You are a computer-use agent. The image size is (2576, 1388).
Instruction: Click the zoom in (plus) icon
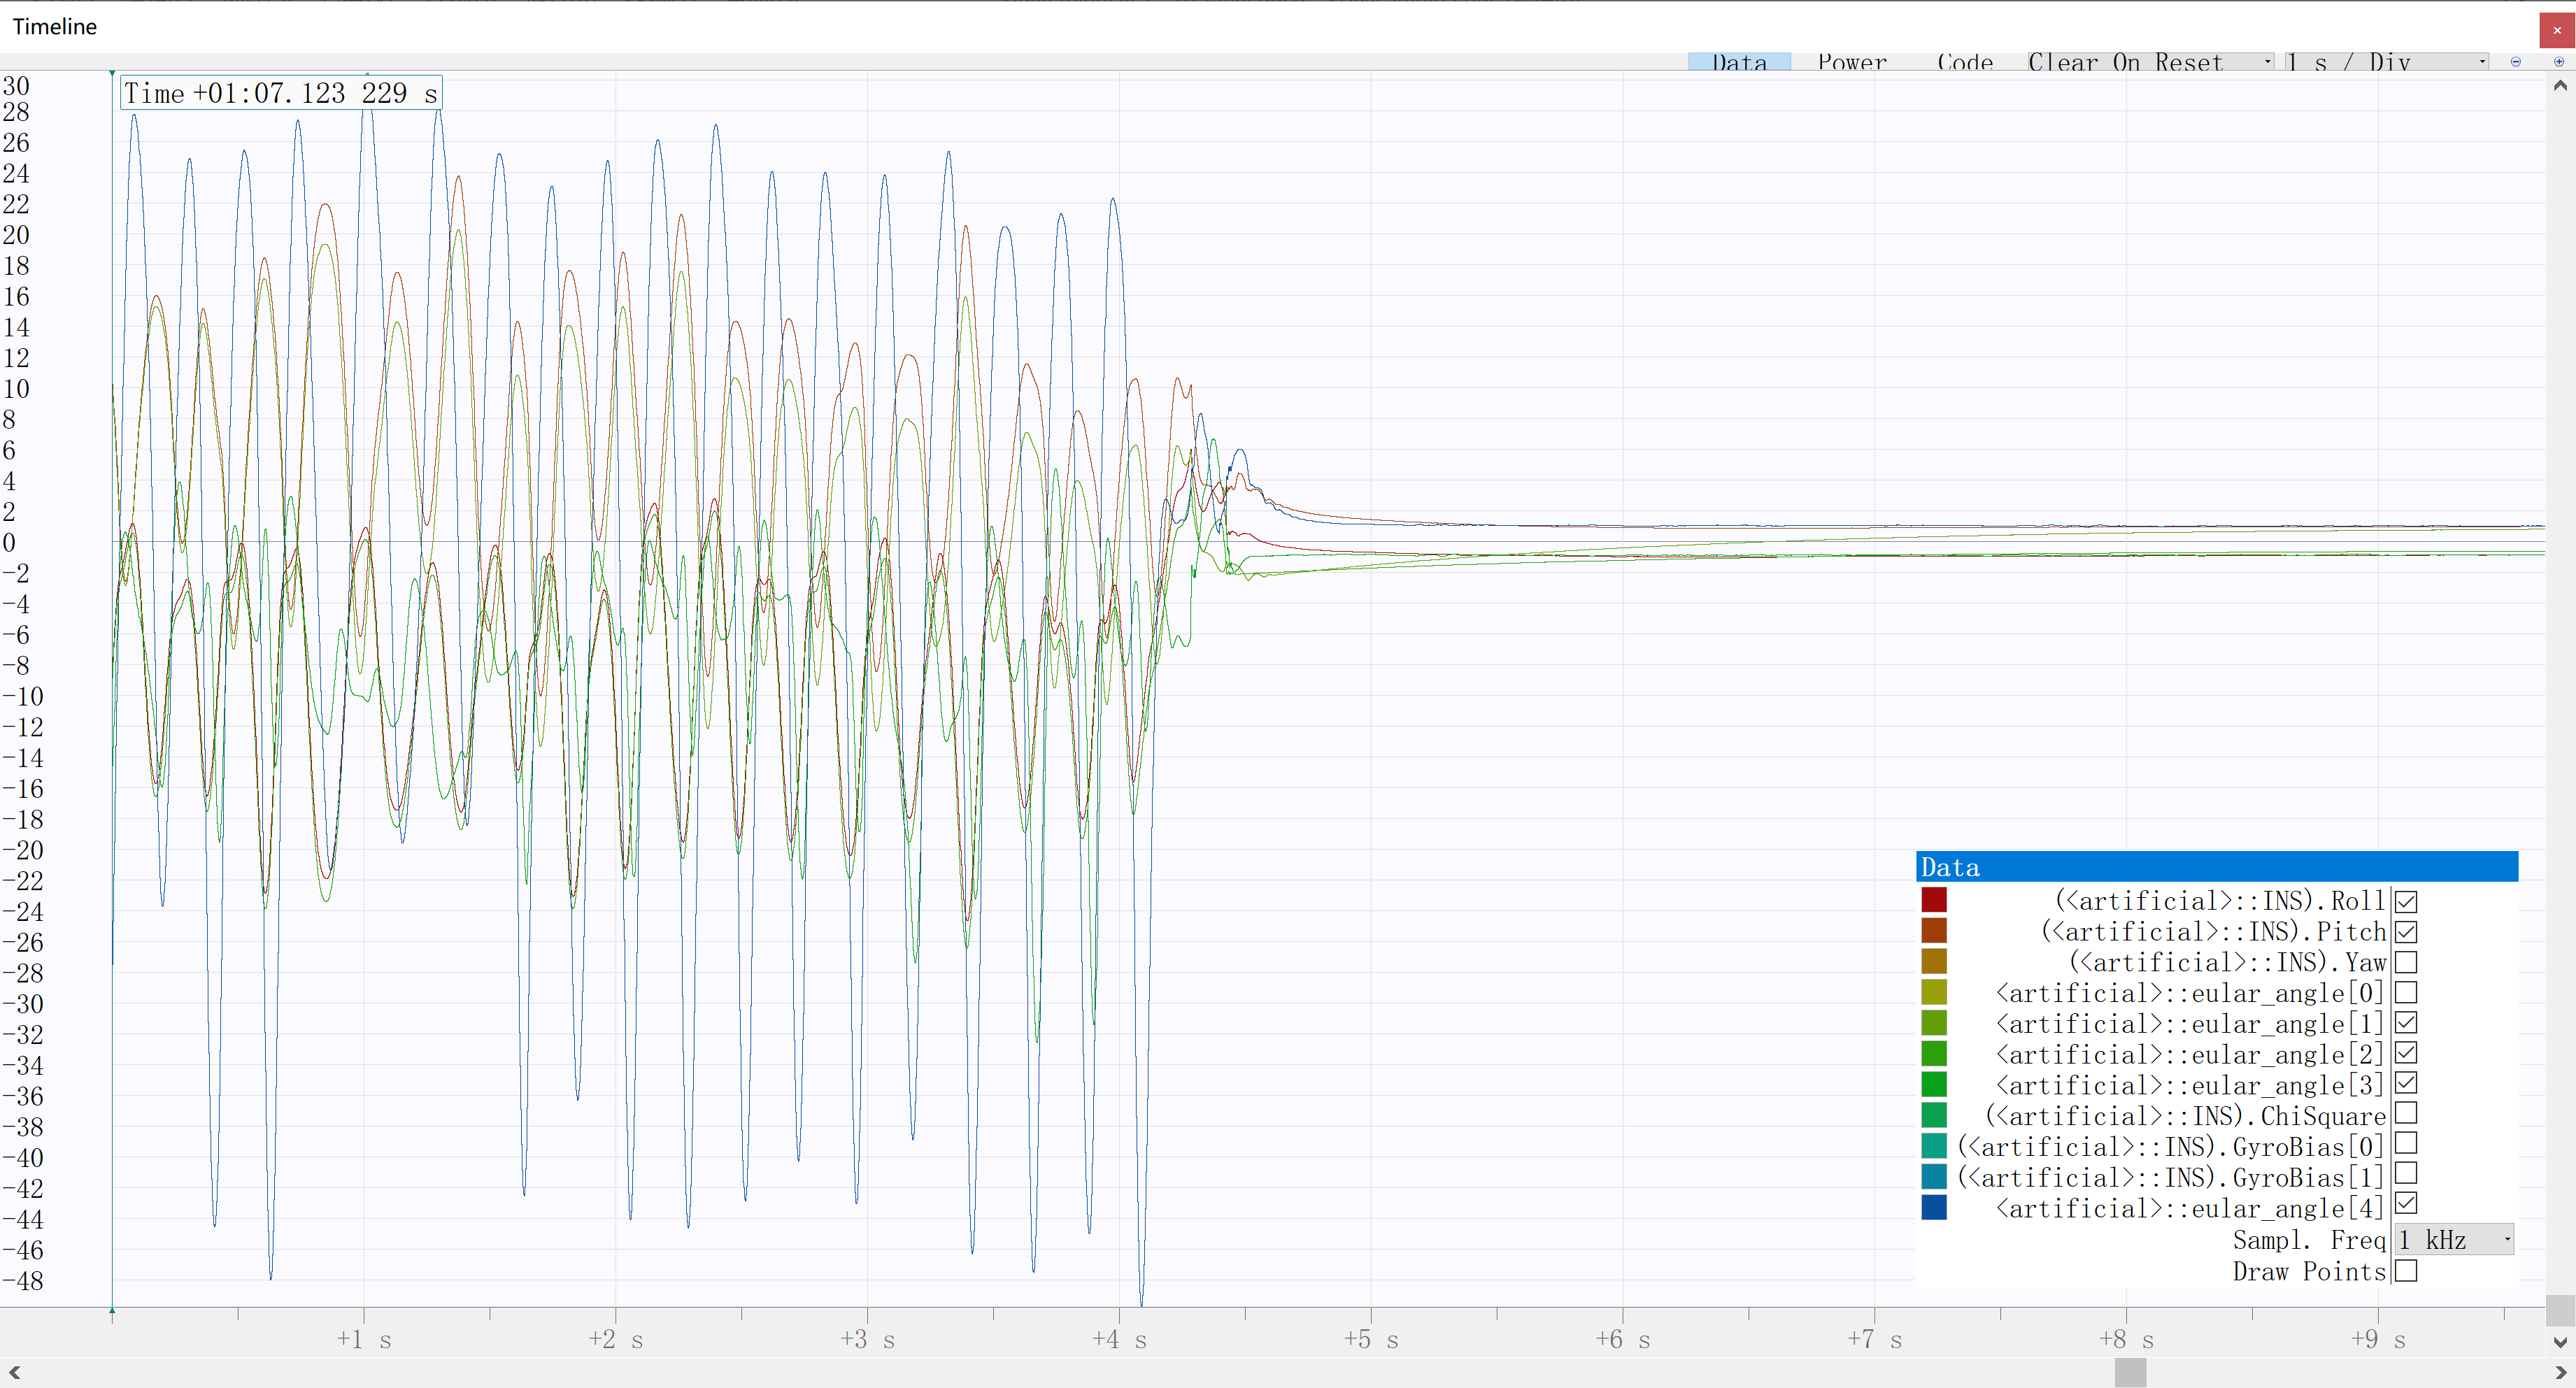[2559, 62]
